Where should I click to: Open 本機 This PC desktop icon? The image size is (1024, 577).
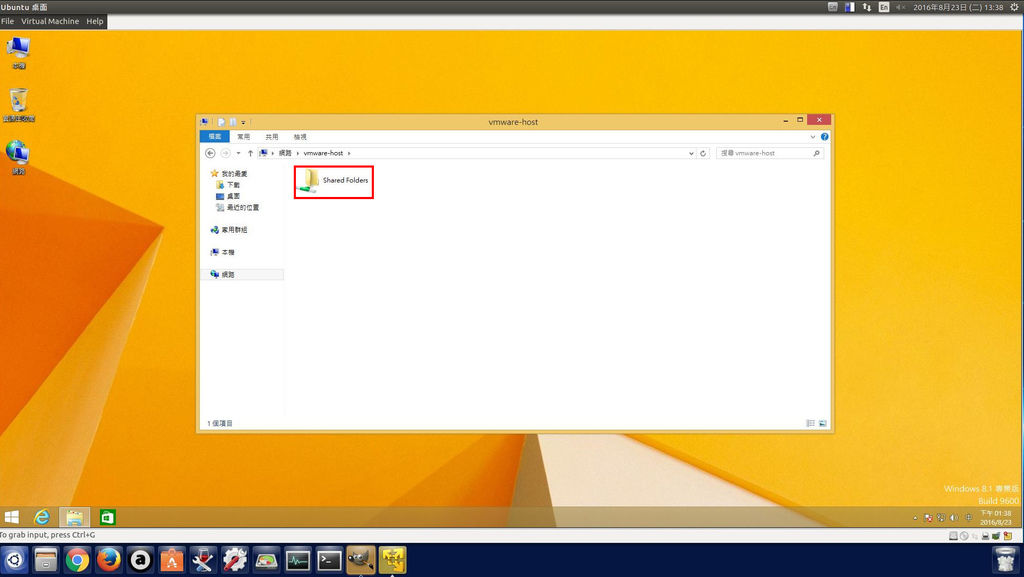pos(18,53)
